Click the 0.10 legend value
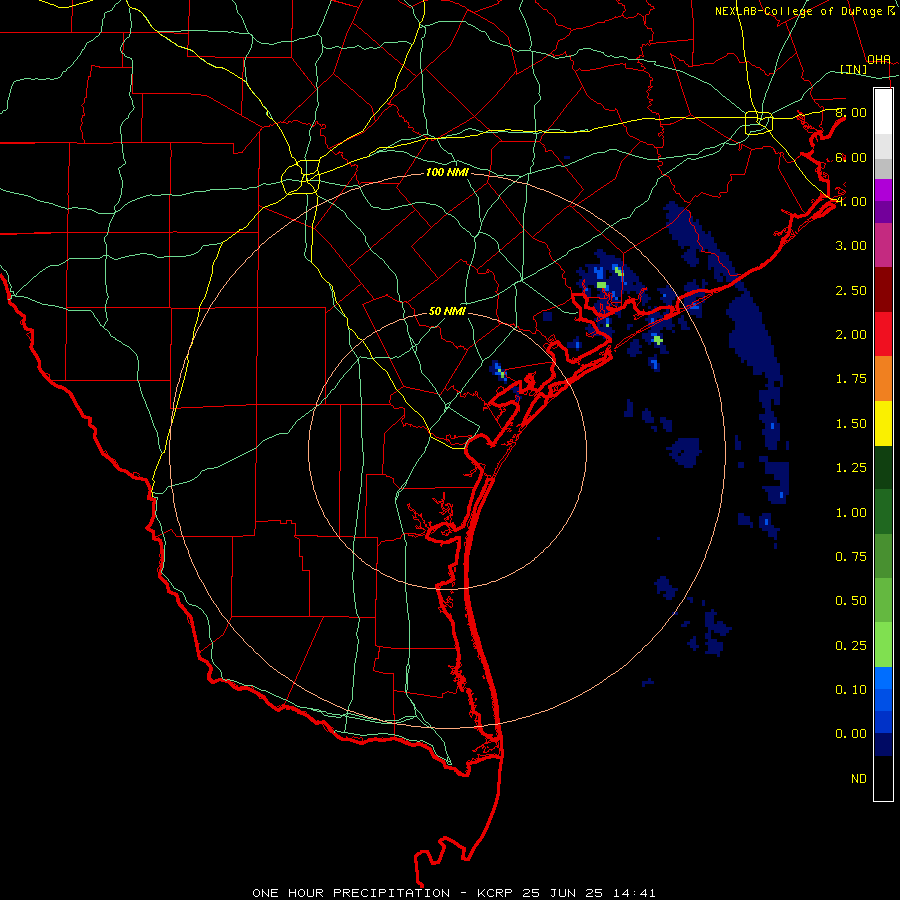 [851, 690]
